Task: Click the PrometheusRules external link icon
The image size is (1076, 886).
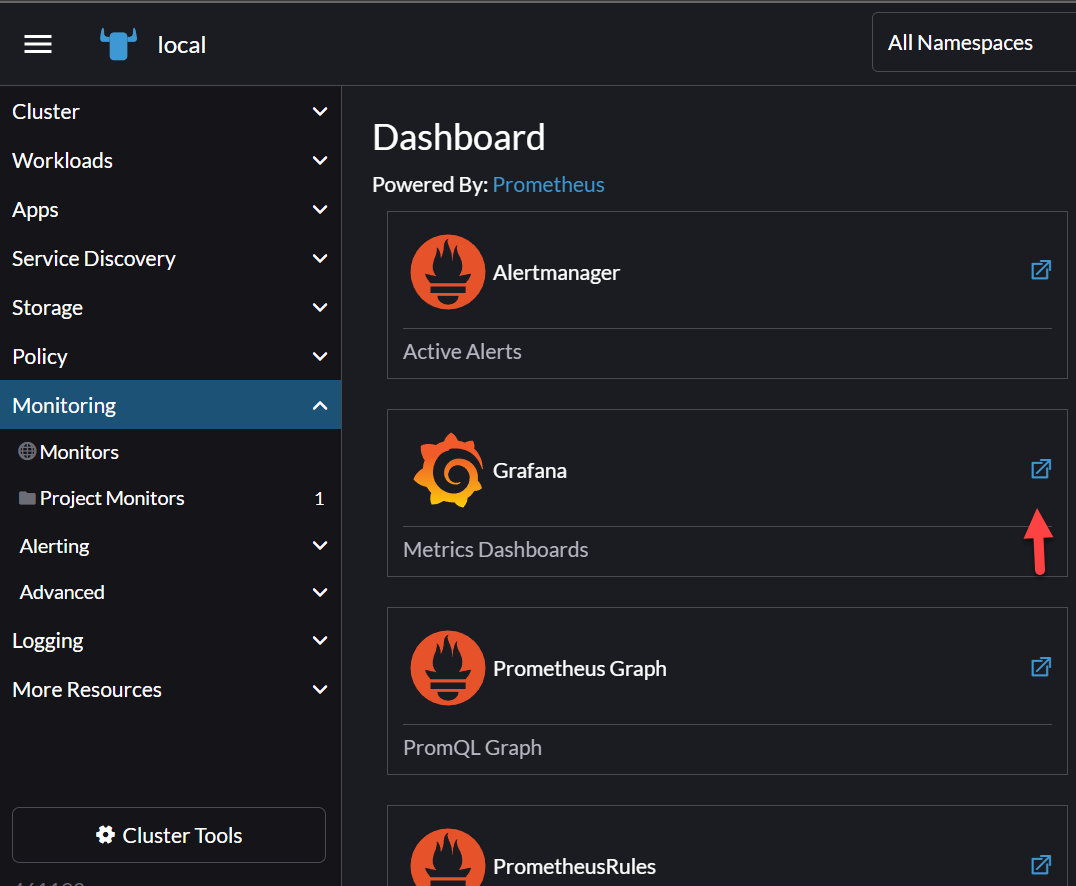Action: pos(1041,865)
